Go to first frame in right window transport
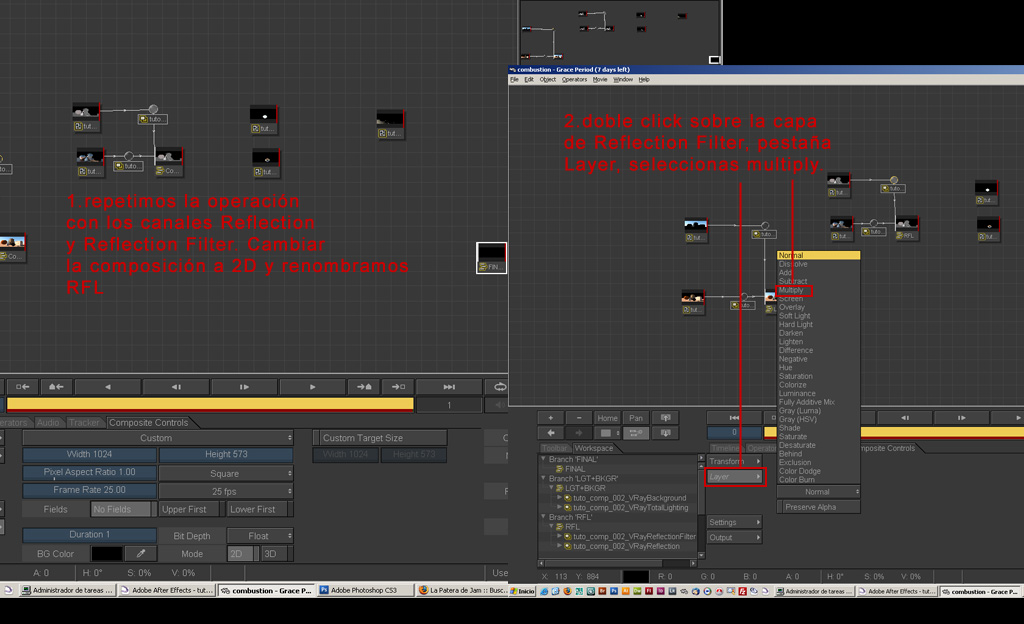 pyautogui.click(x=734, y=418)
